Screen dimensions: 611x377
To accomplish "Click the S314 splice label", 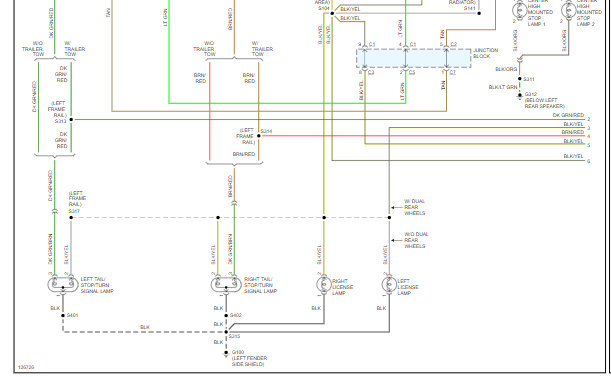I will [x=266, y=131].
